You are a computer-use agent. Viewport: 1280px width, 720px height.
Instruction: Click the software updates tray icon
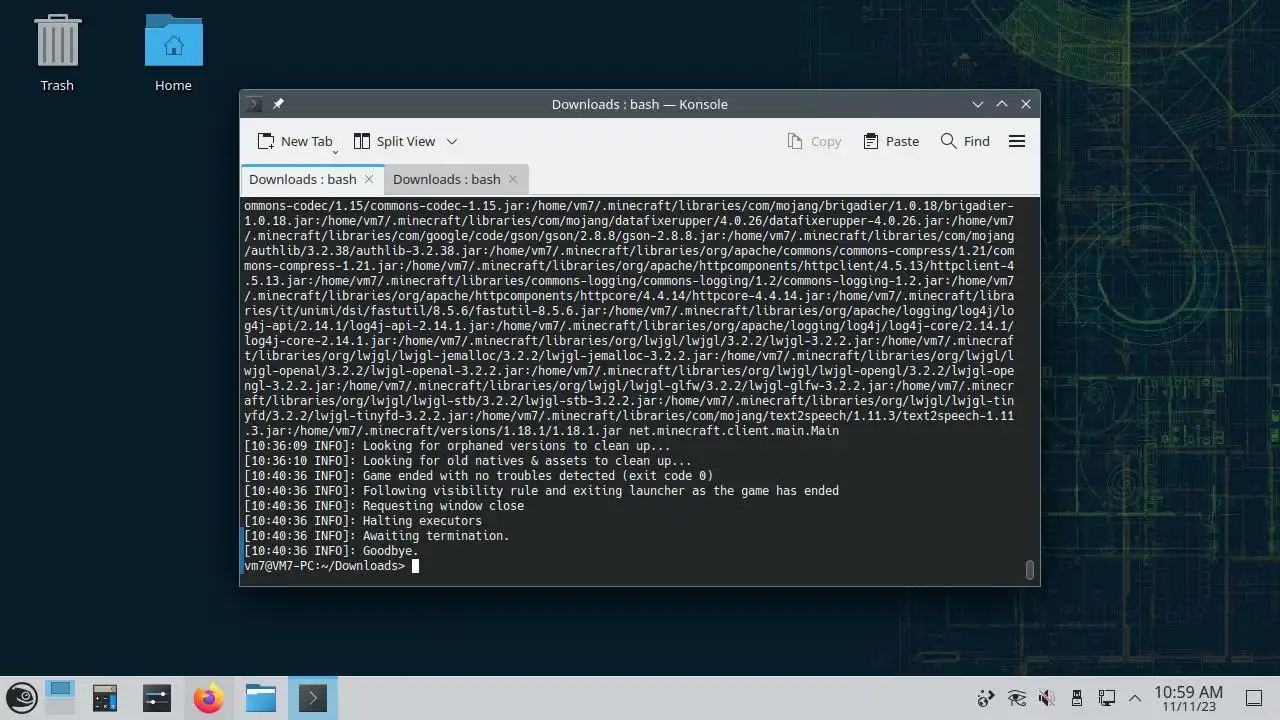point(986,698)
